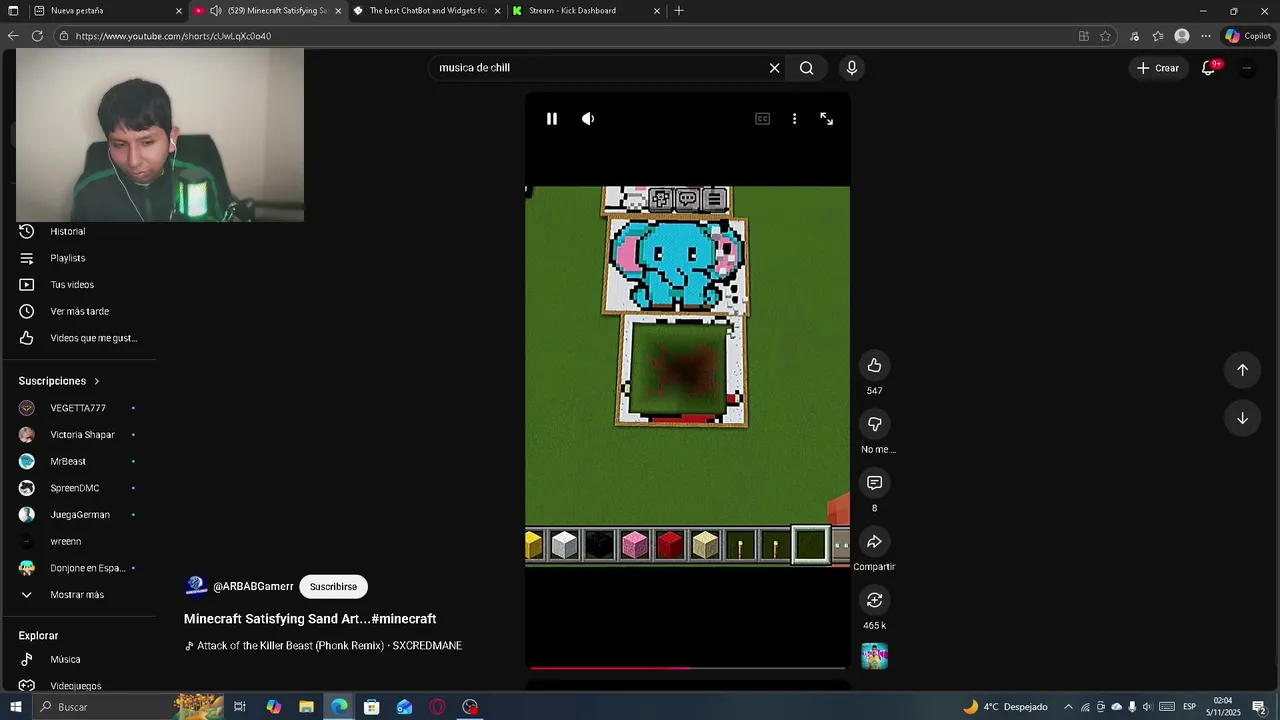Expand subscriptions with Mostrar más
Screen dimensions: 1280x720
[78, 595]
